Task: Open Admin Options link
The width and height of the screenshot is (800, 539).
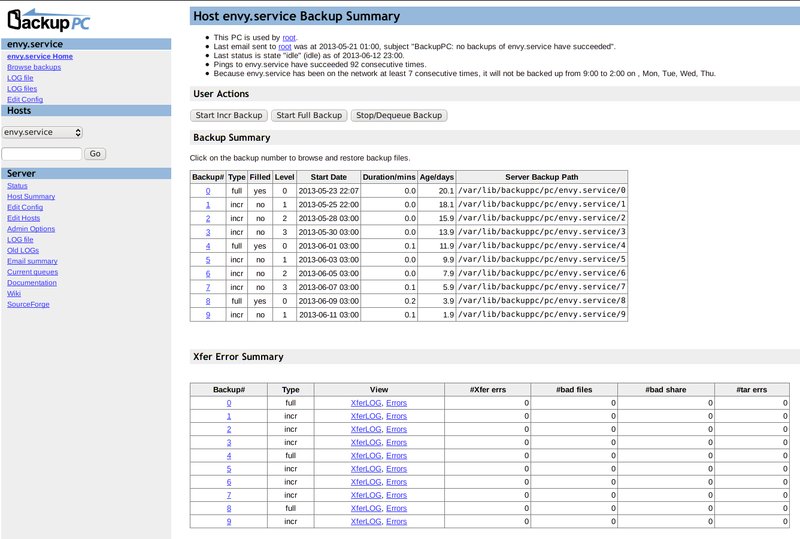Action: pos(31,229)
